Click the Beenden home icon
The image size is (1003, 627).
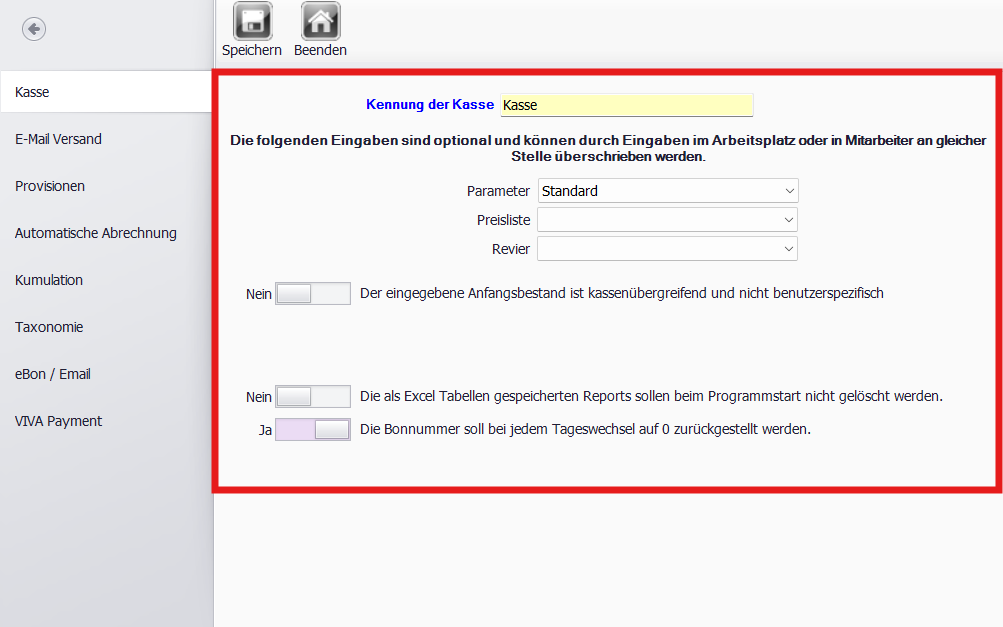tap(320, 20)
